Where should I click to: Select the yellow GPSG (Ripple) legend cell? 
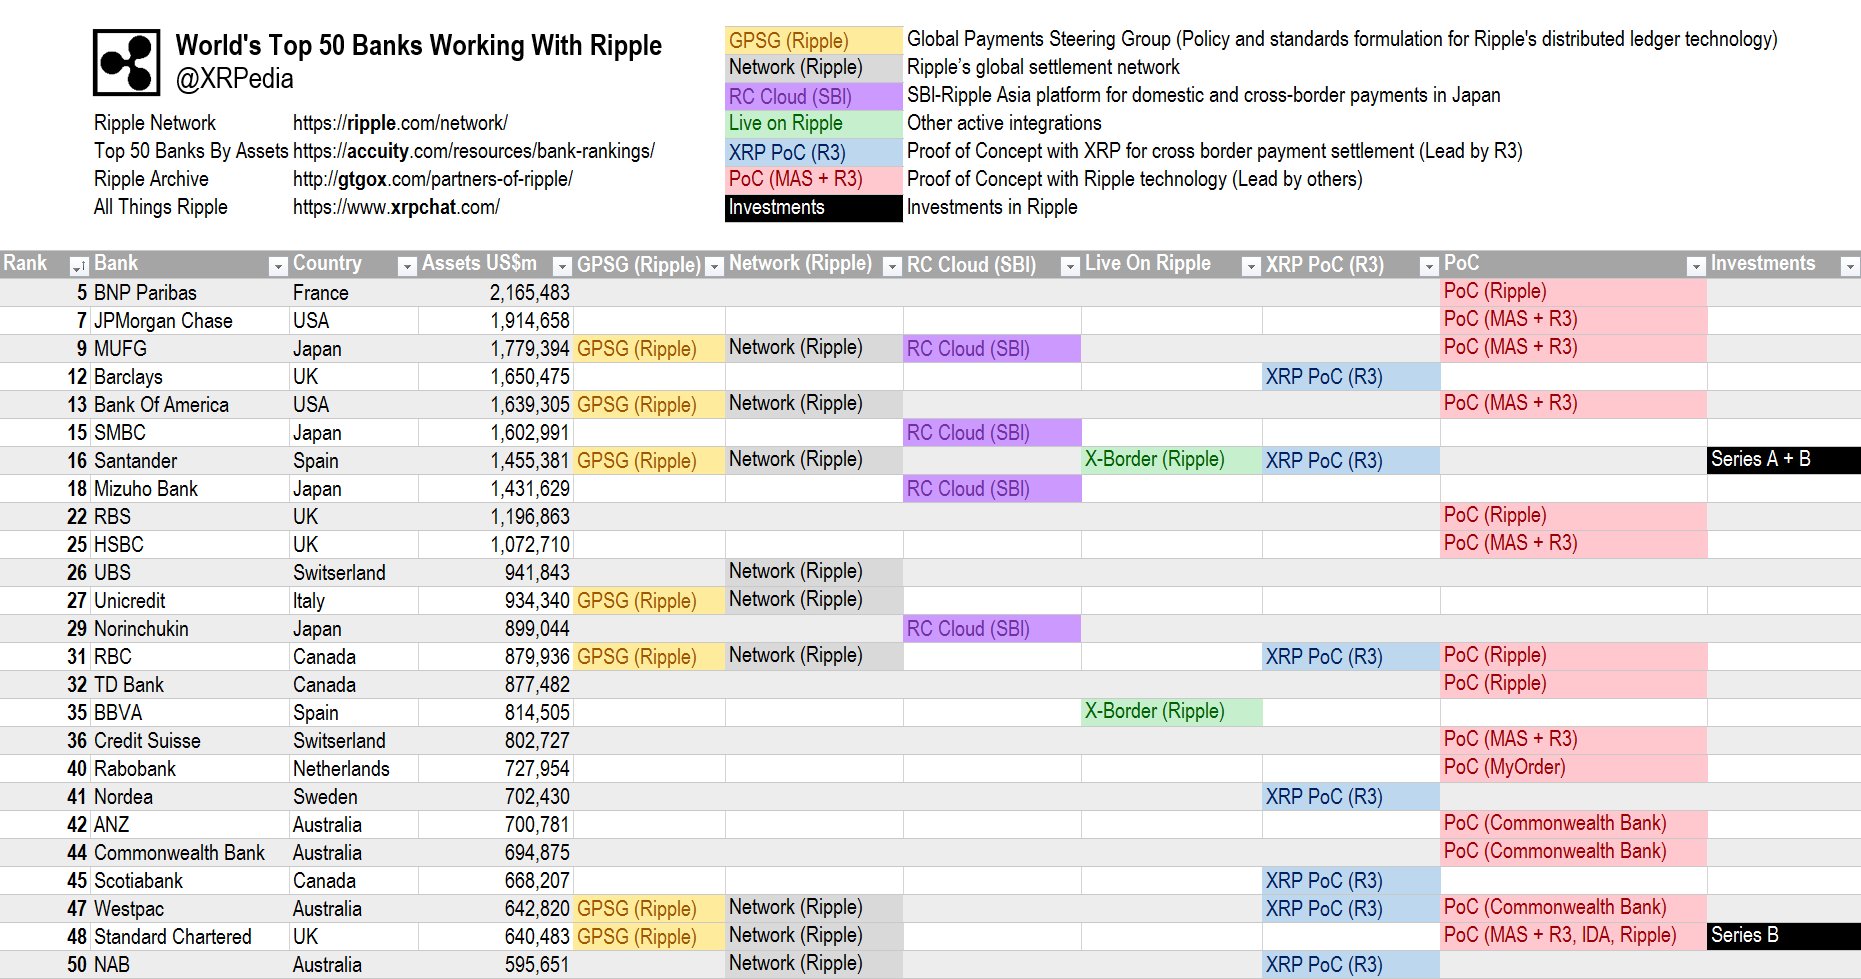[x=813, y=40]
